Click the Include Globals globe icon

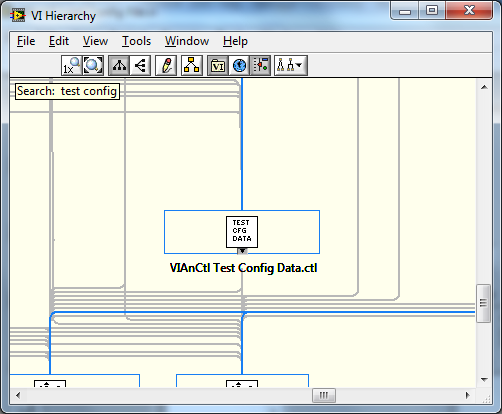(x=239, y=65)
